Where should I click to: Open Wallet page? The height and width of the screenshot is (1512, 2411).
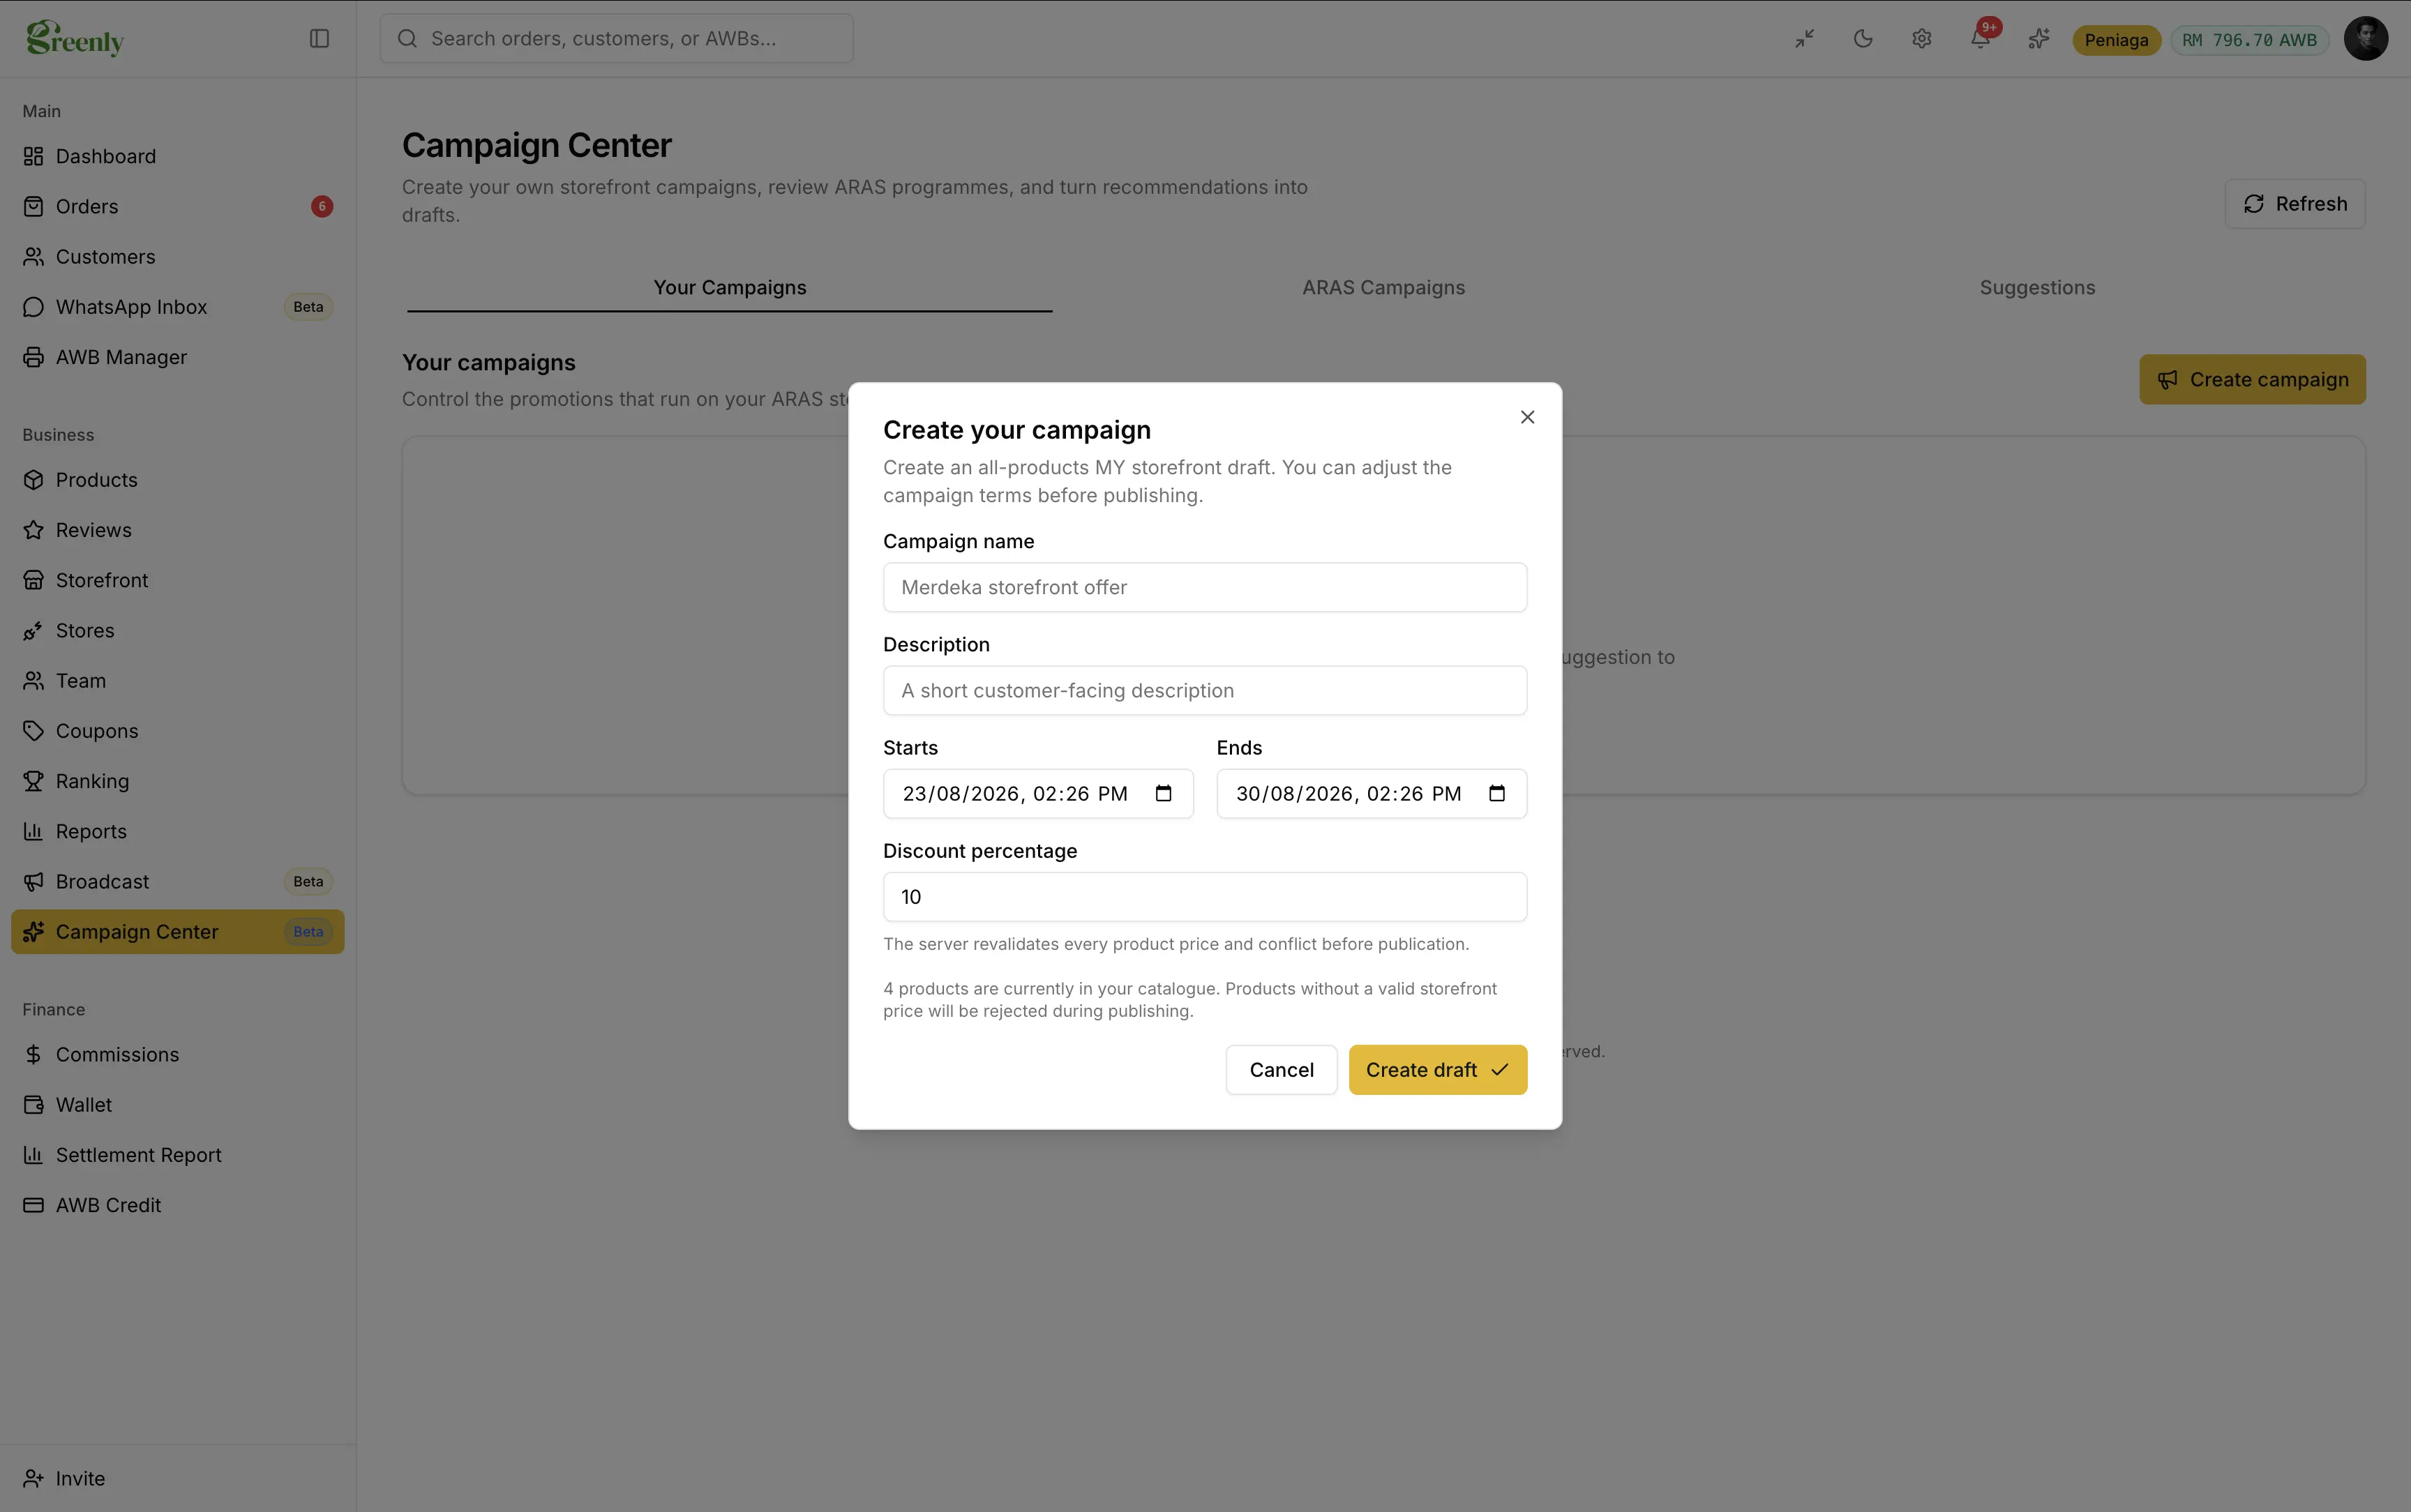(x=178, y=1105)
